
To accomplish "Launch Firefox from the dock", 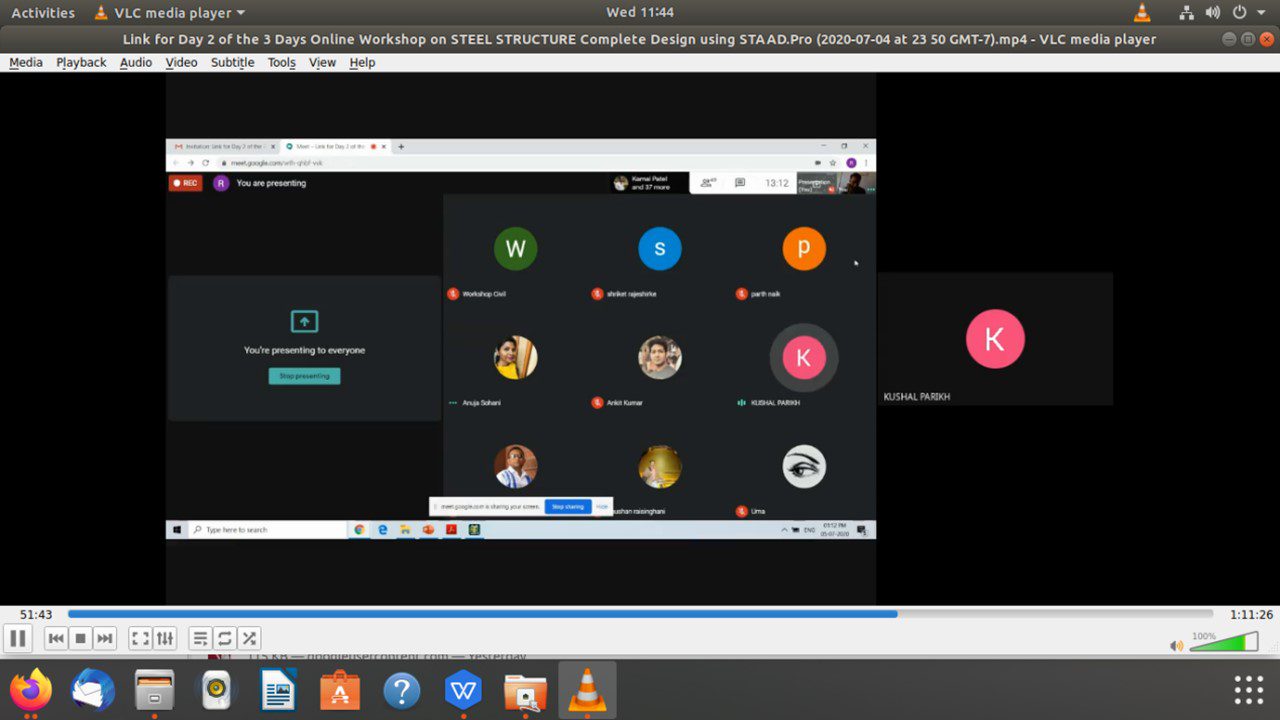I will tap(31, 691).
